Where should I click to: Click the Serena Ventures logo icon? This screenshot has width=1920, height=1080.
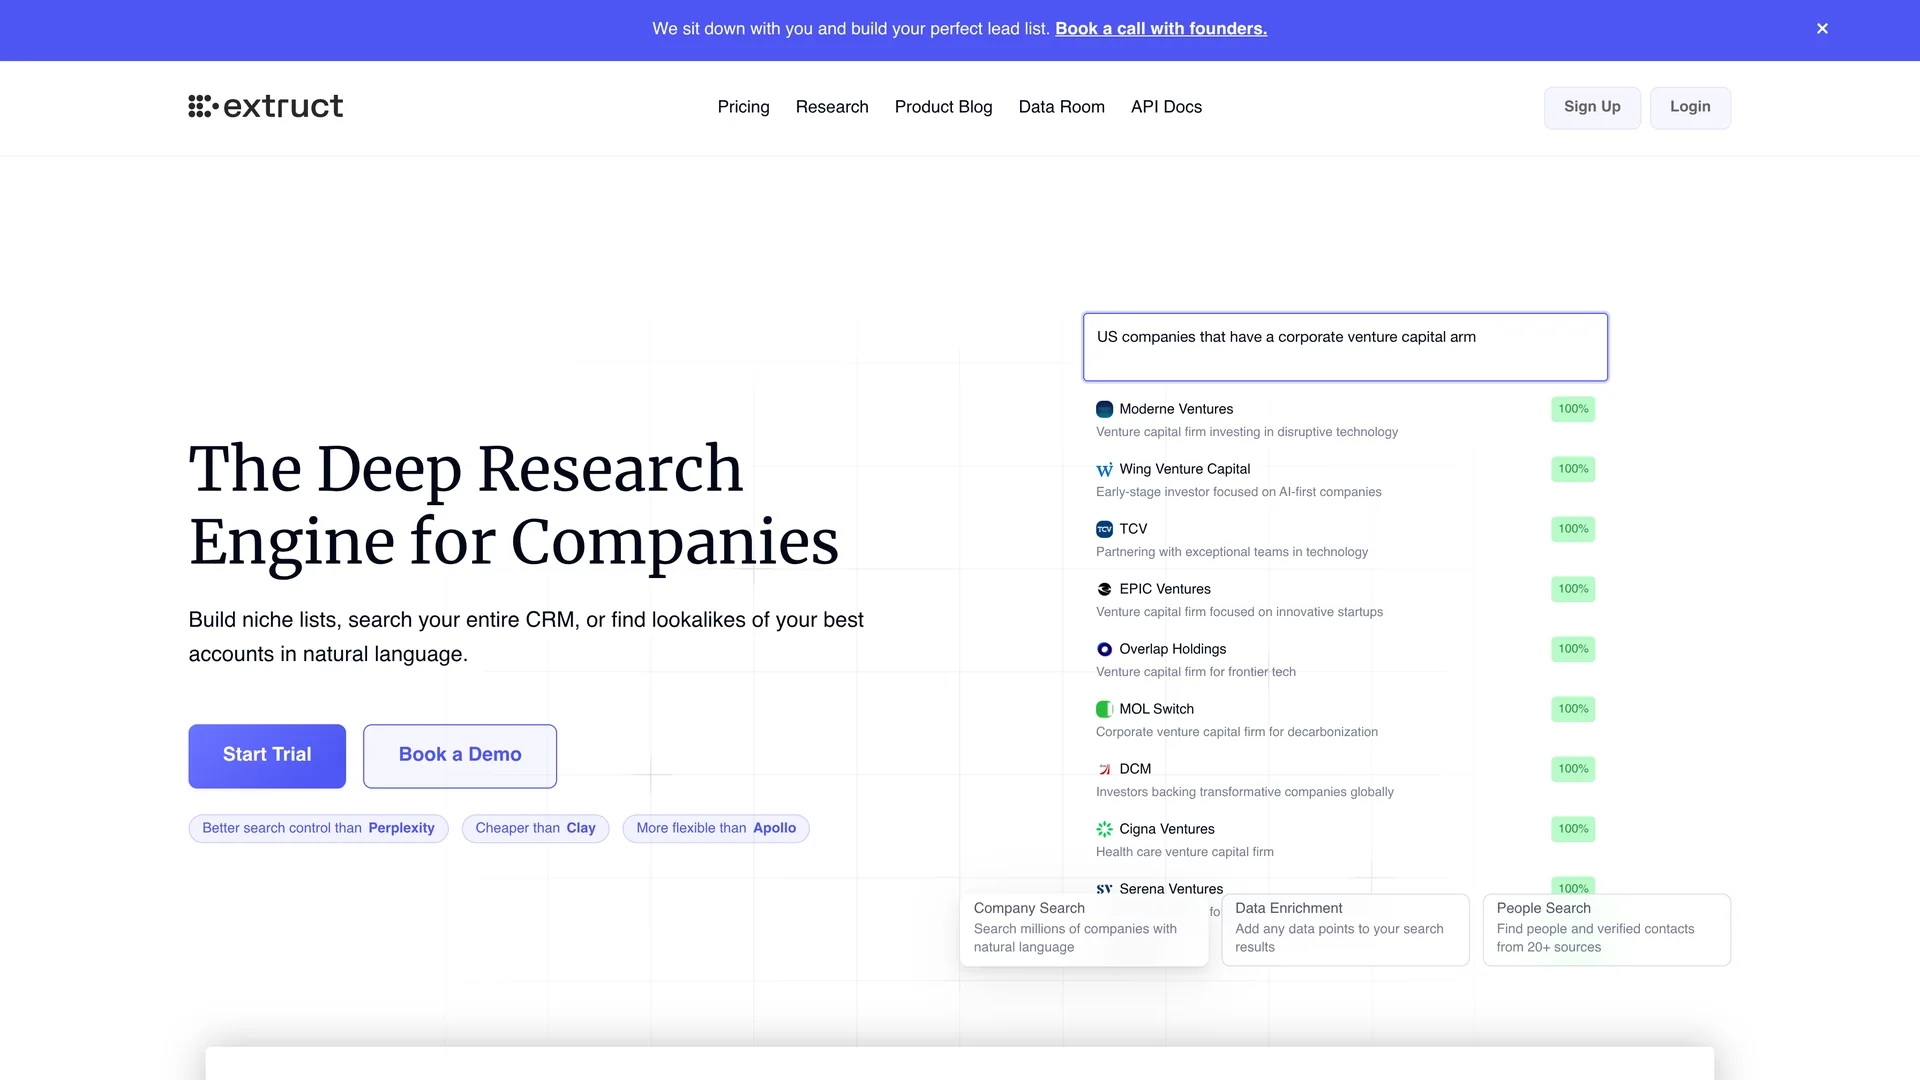(1104, 889)
